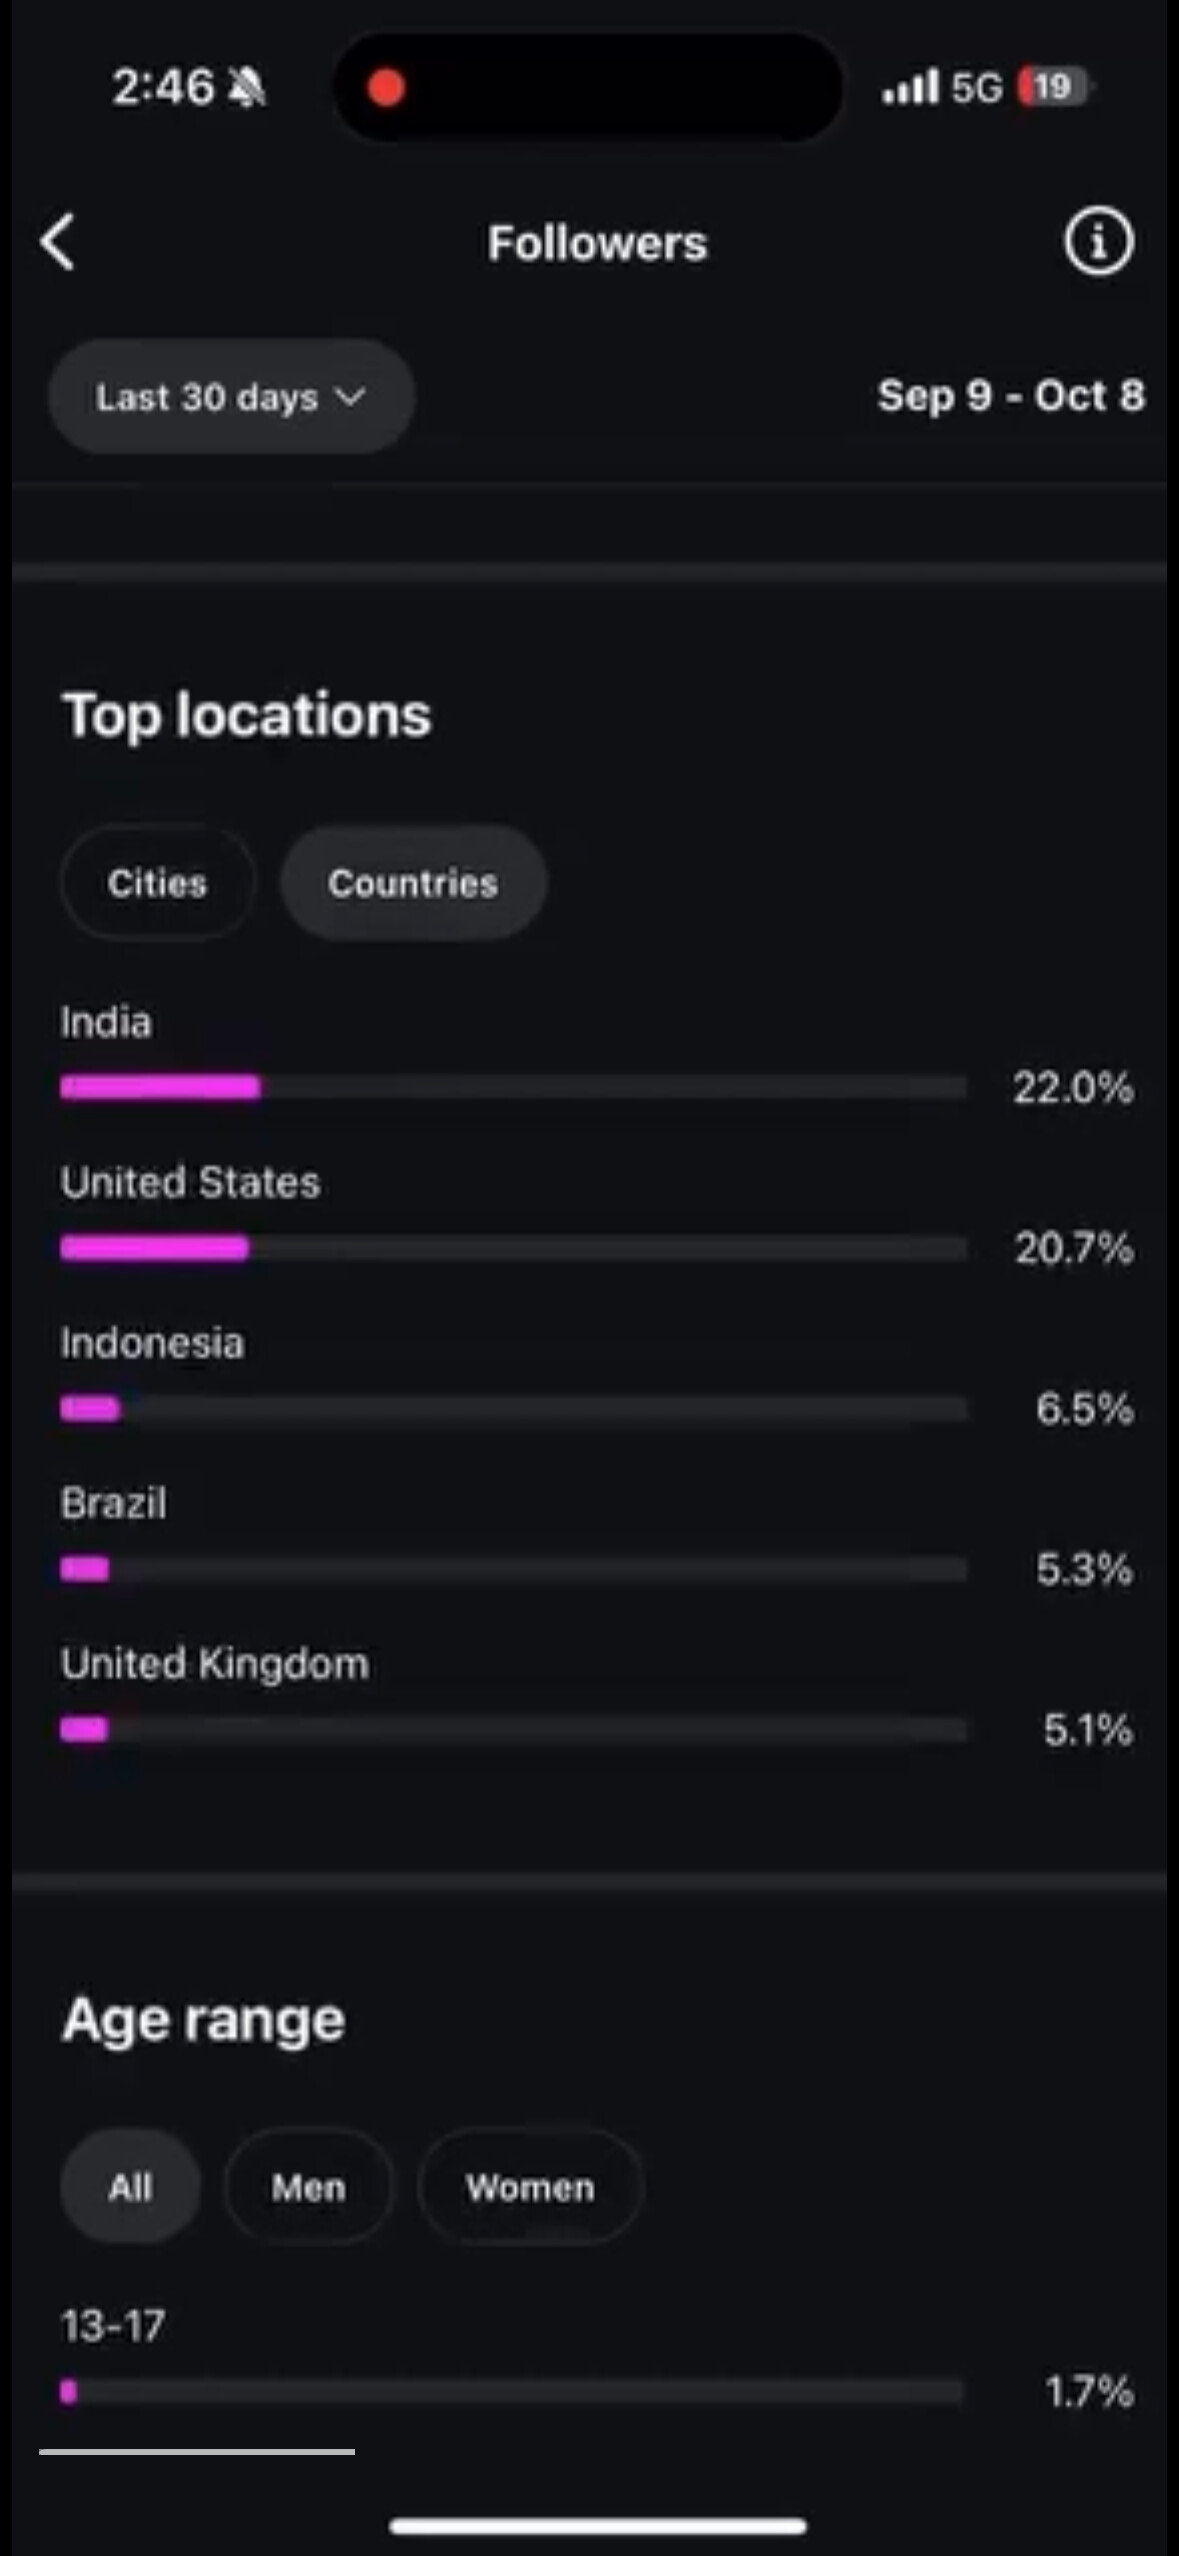Tap the India location row label
Image resolution: width=1179 pixels, height=2556 pixels.
tap(106, 1023)
